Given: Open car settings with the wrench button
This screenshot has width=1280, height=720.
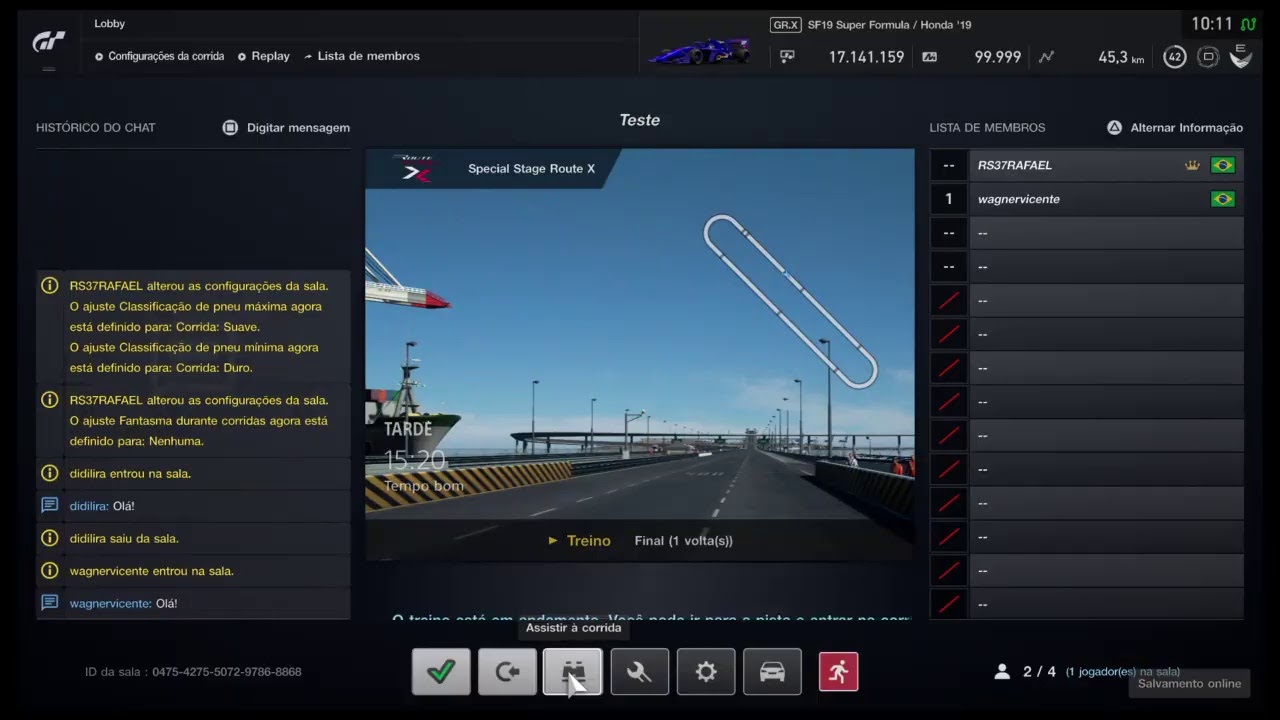Looking at the screenshot, I should (x=640, y=672).
